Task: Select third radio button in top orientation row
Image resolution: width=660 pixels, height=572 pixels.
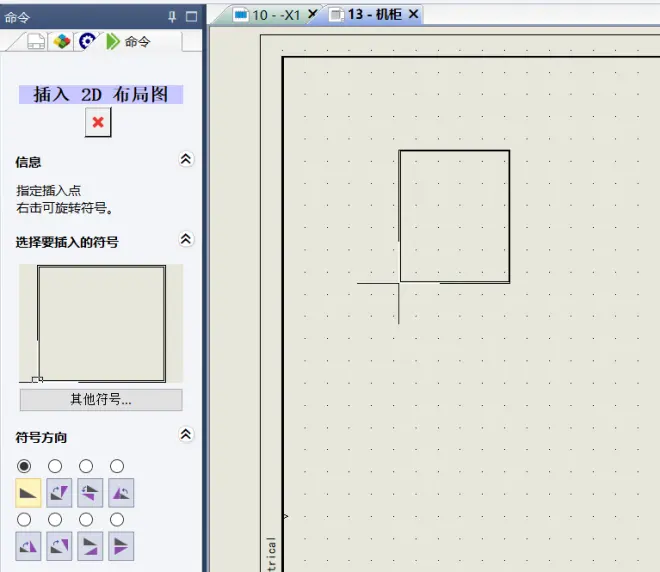Action: [86, 466]
